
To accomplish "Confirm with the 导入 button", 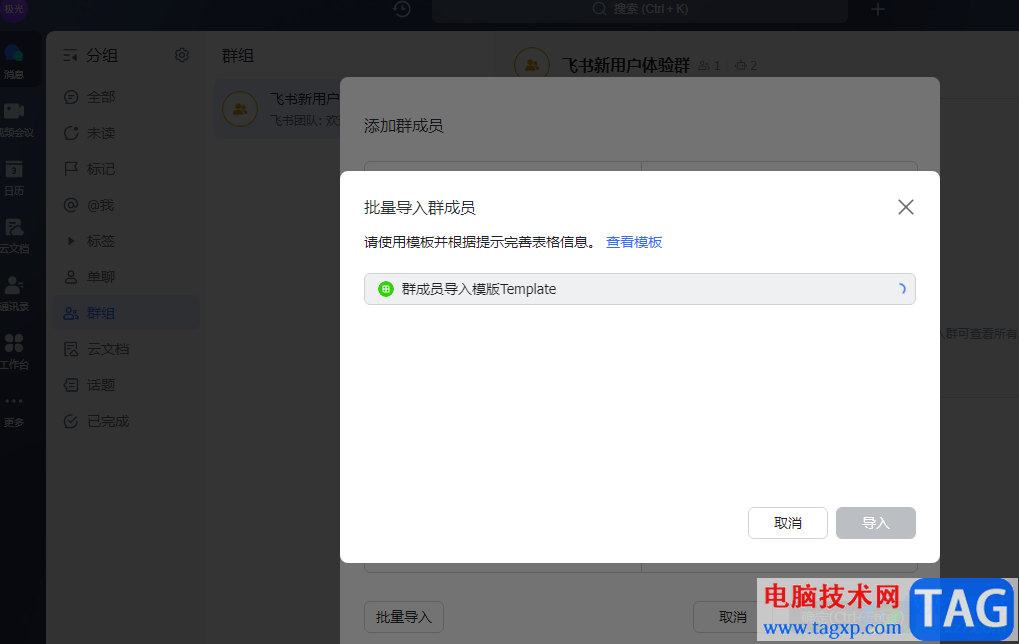I will (x=875, y=523).
